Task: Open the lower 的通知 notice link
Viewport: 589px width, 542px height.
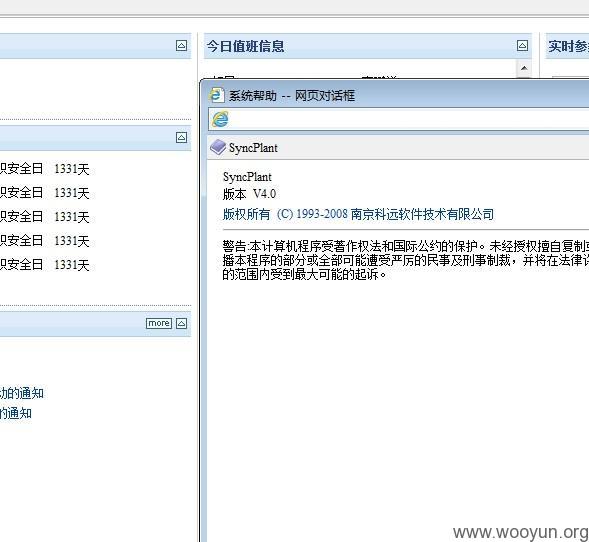Action: (x=16, y=413)
